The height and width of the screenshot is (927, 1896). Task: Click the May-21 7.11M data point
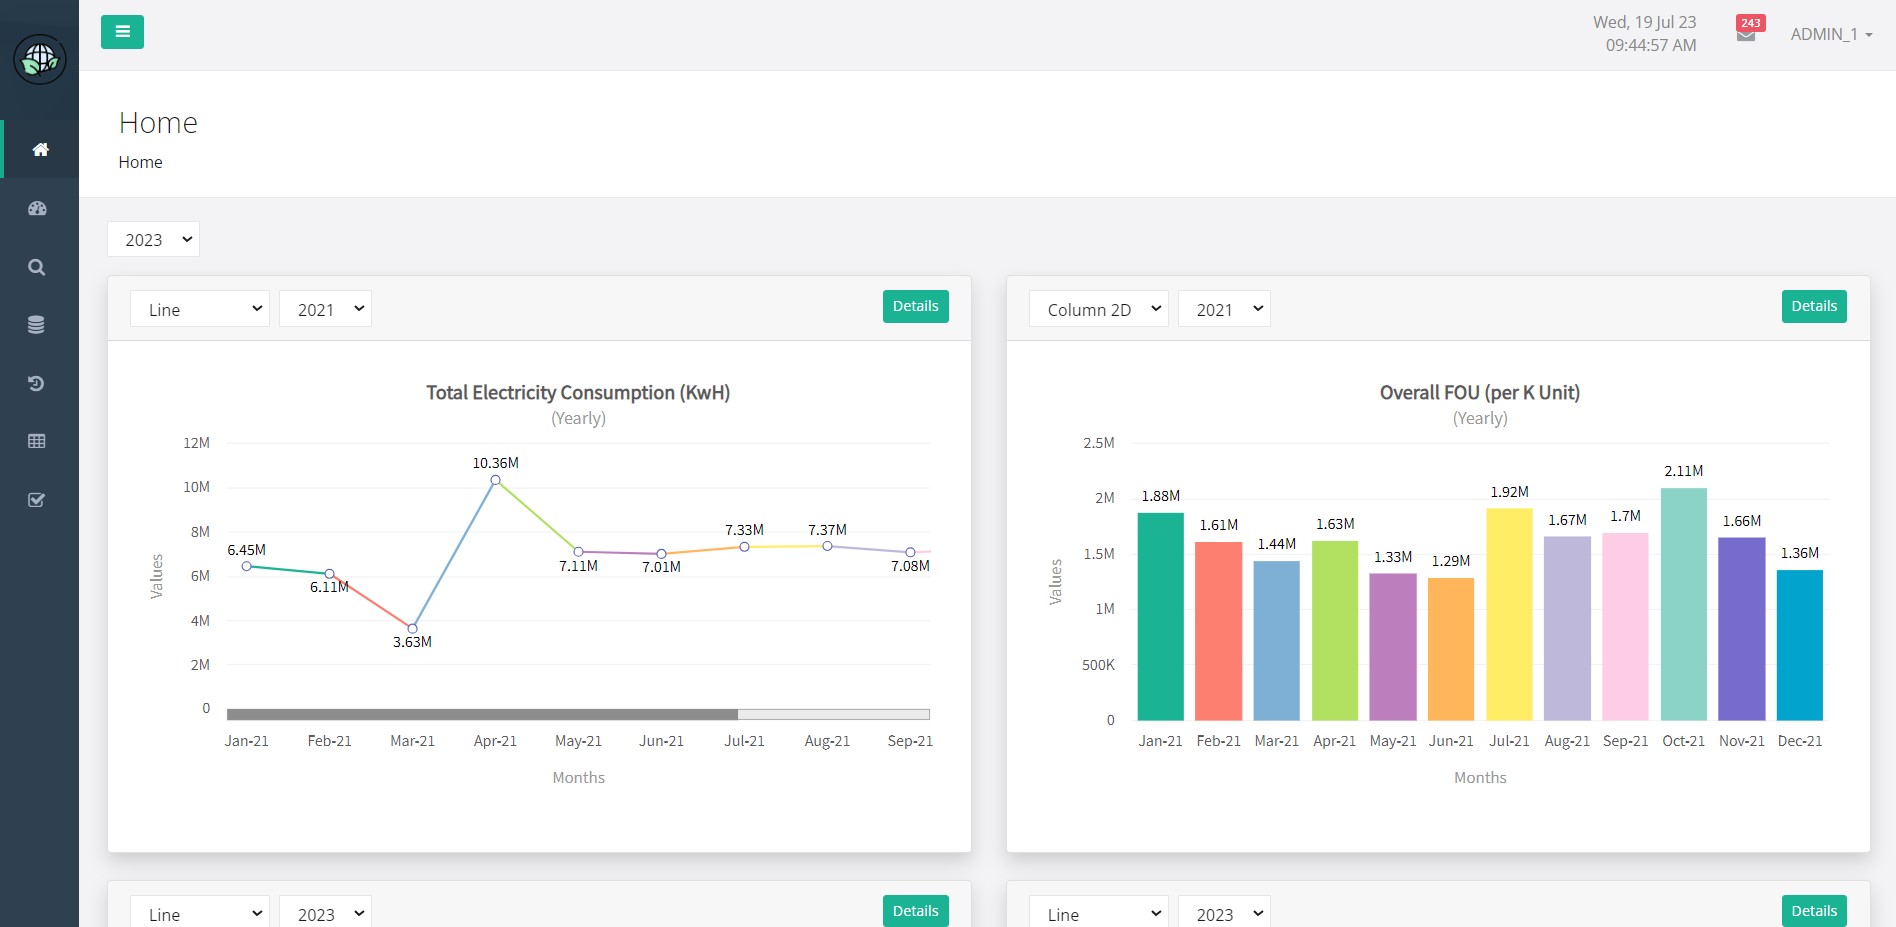click(578, 552)
